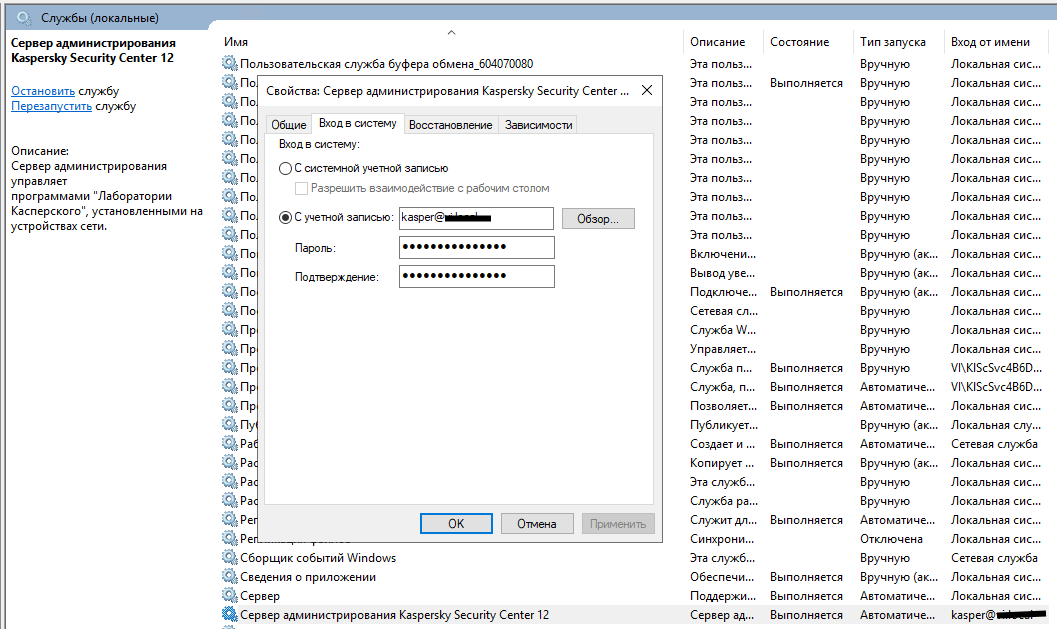
Task: Click Служба ра... description cell
Action: click(723, 502)
